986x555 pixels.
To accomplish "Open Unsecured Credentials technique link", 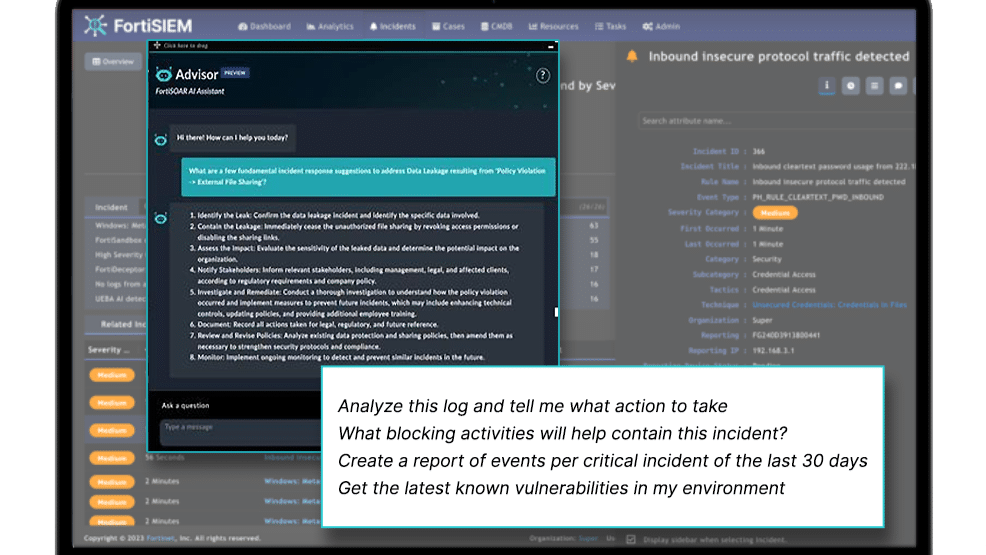I will click(x=829, y=305).
